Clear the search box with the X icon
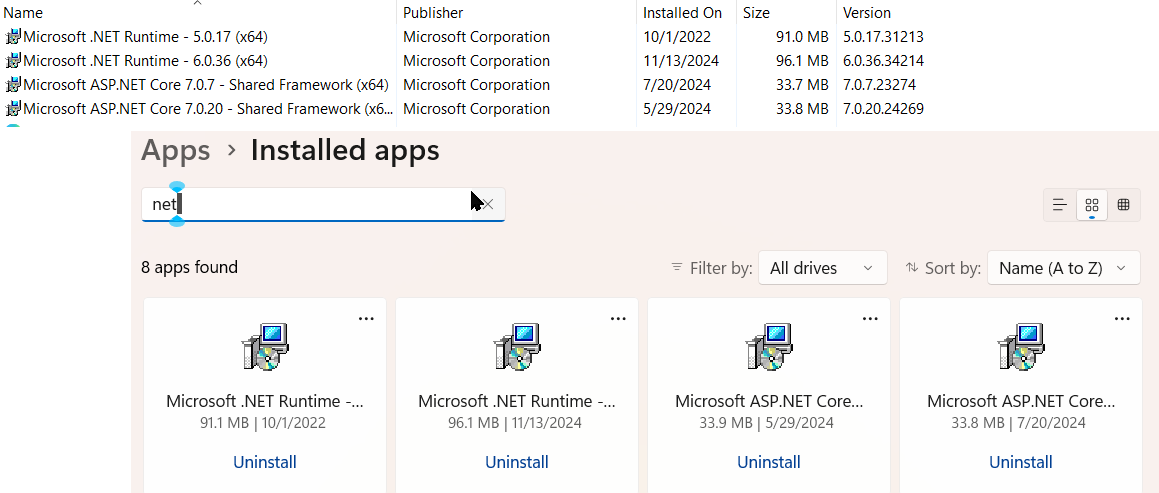 488,204
